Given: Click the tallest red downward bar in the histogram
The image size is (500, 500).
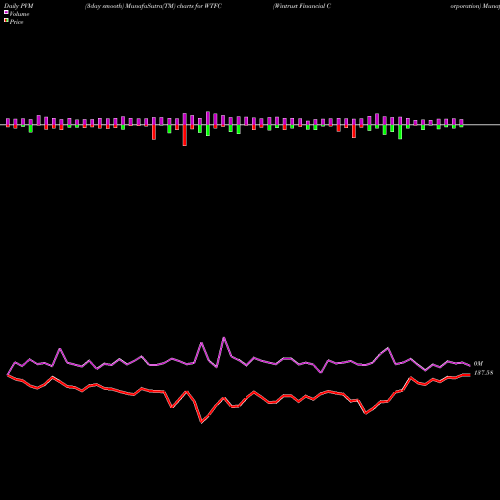Looking at the screenshot, I should [185, 135].
